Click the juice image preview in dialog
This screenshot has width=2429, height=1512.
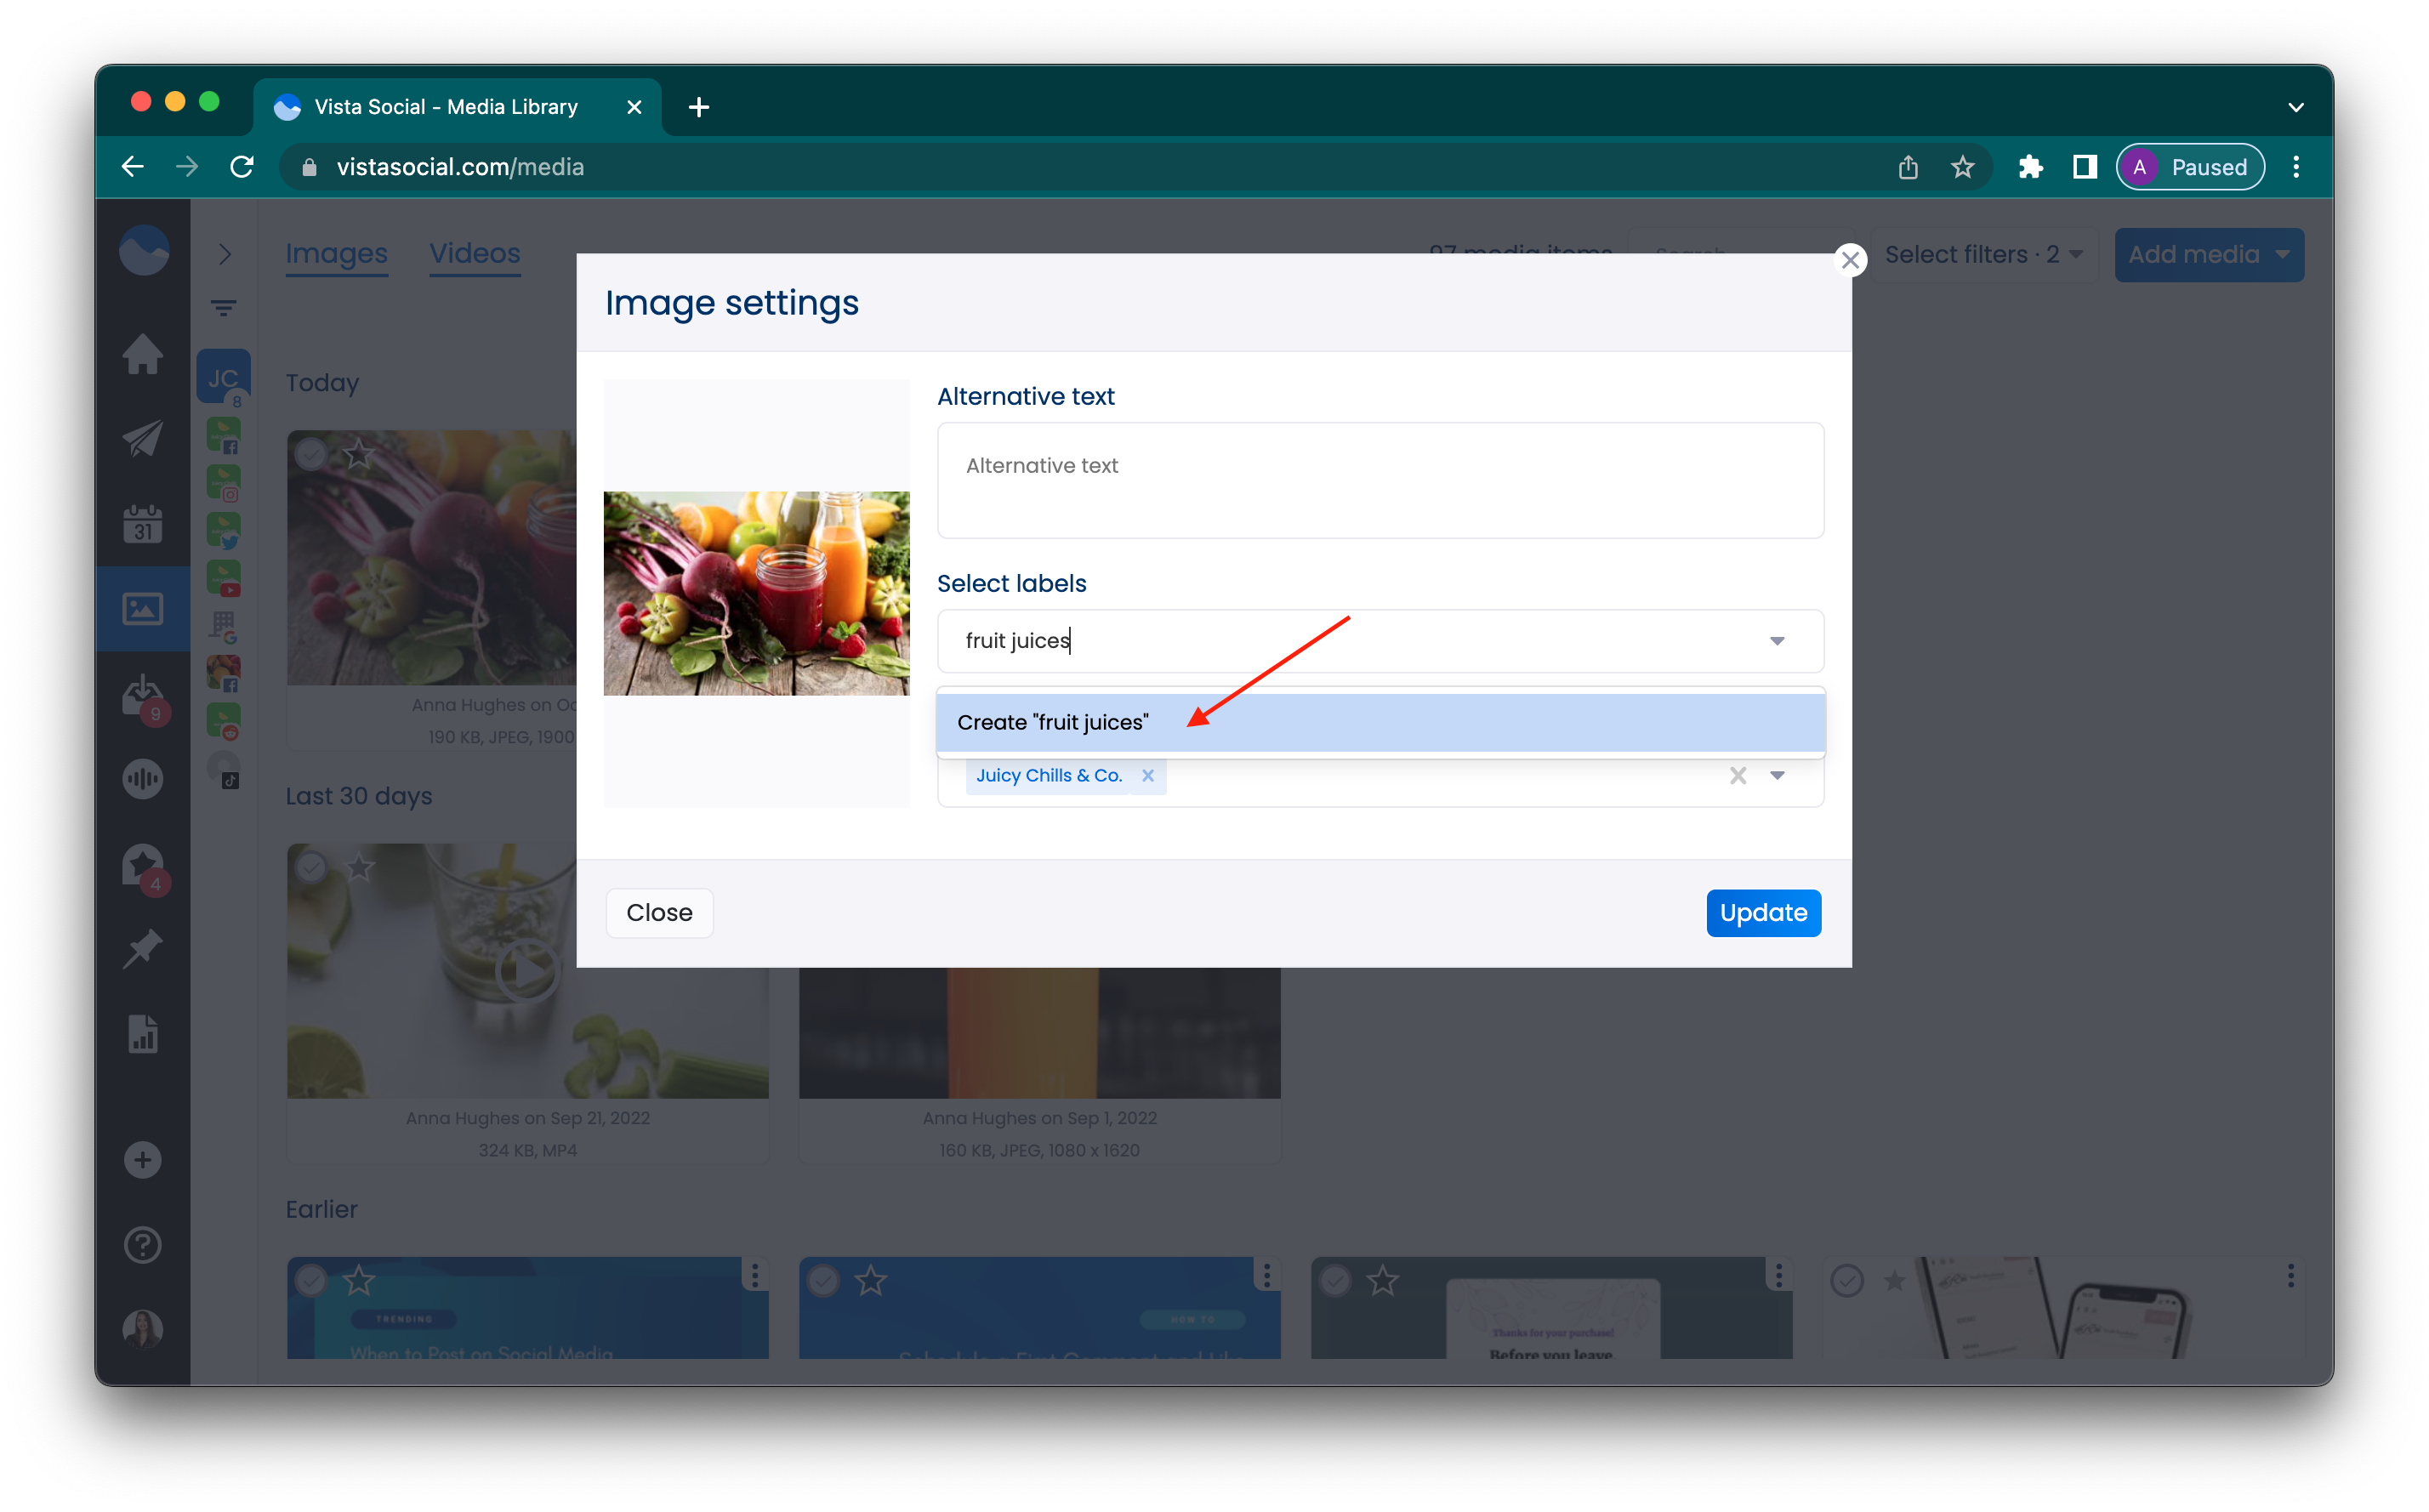757,593
